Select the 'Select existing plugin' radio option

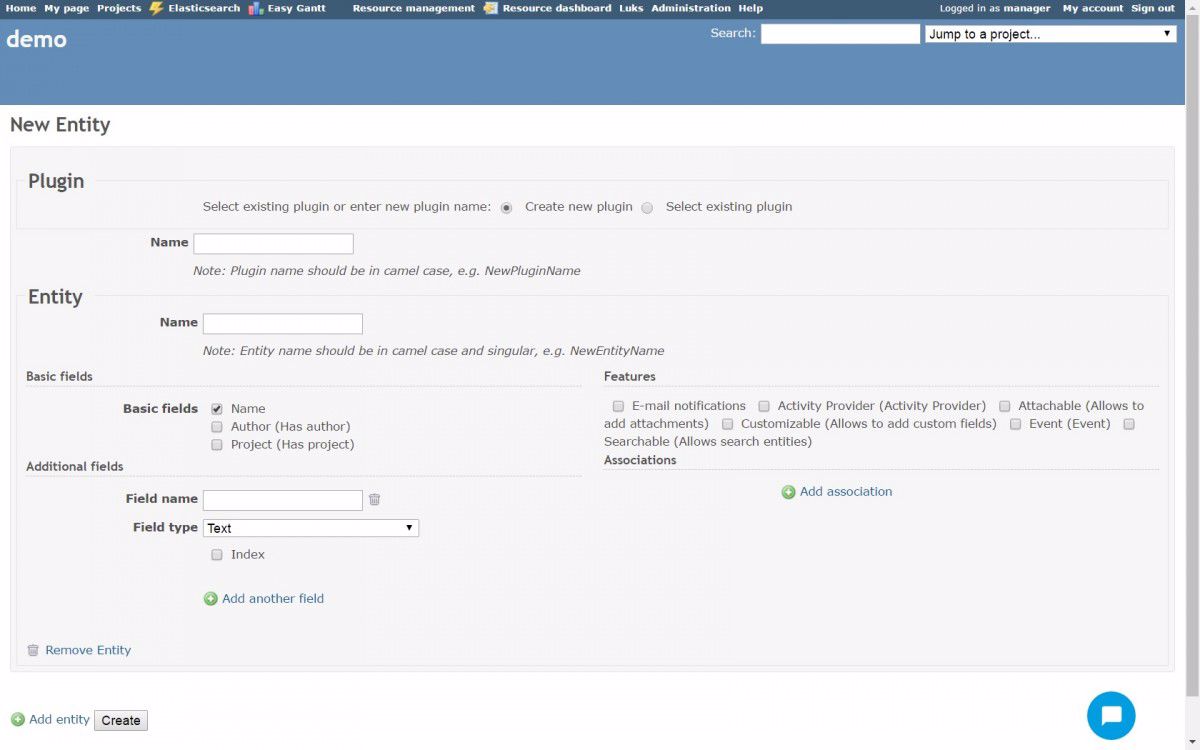[647, 208]
